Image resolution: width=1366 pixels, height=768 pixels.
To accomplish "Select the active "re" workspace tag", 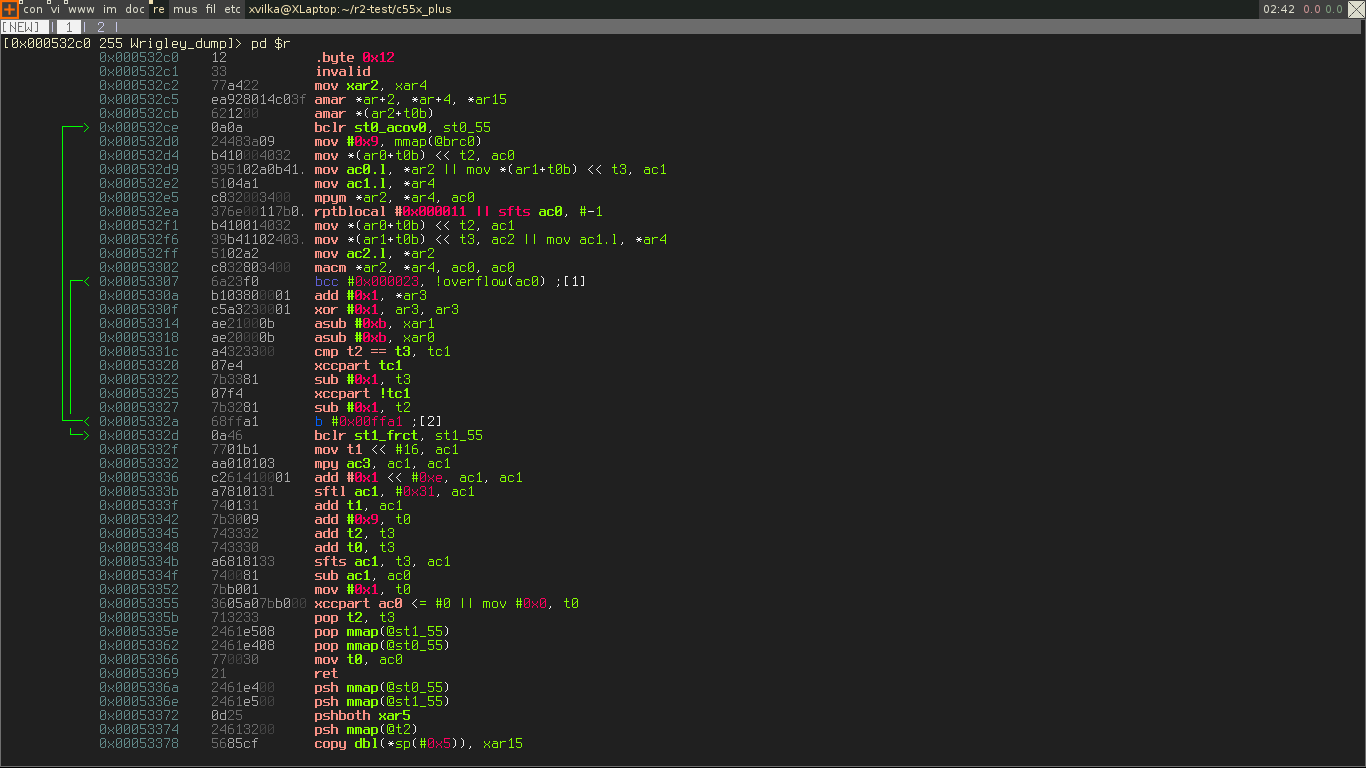I will pos(159,9).
